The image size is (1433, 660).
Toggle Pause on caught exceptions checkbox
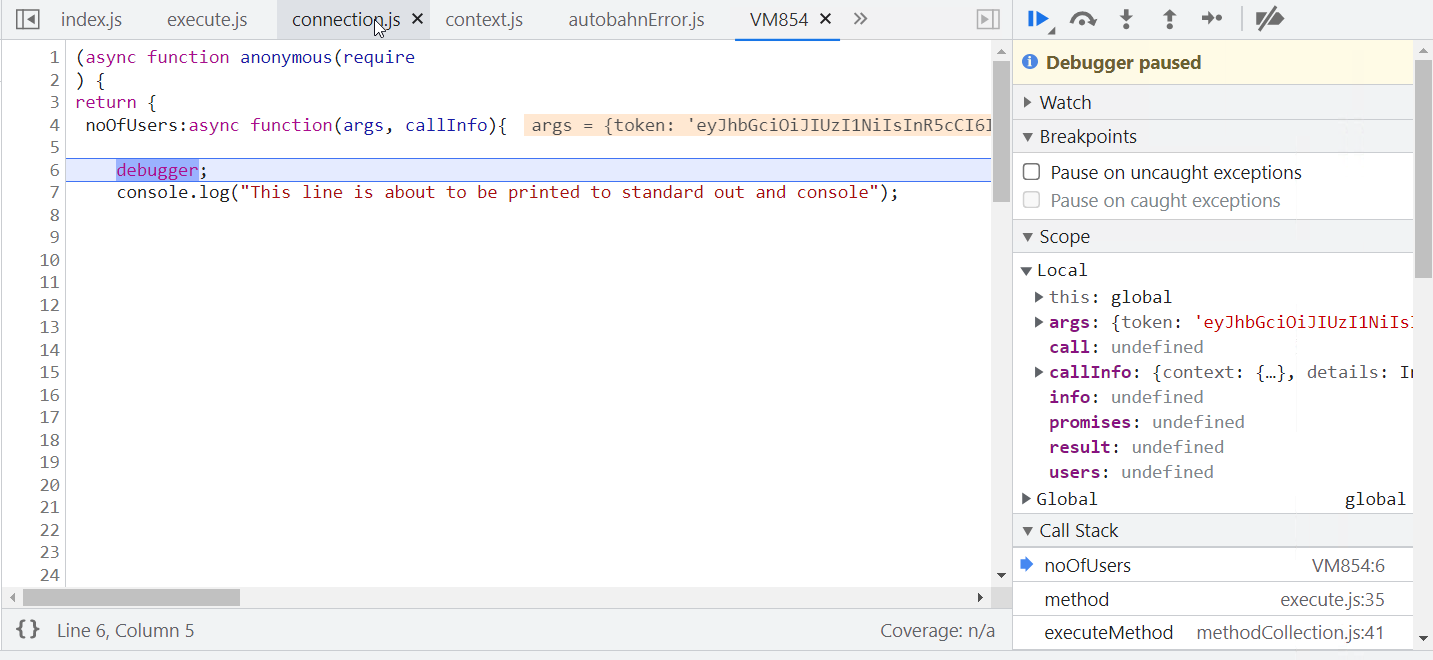pos(1032,200)
